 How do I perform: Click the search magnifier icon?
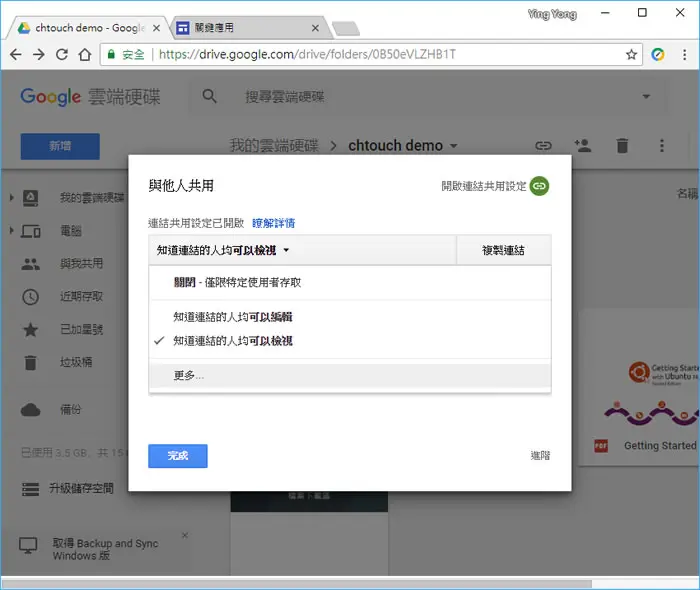pos(209,96)
